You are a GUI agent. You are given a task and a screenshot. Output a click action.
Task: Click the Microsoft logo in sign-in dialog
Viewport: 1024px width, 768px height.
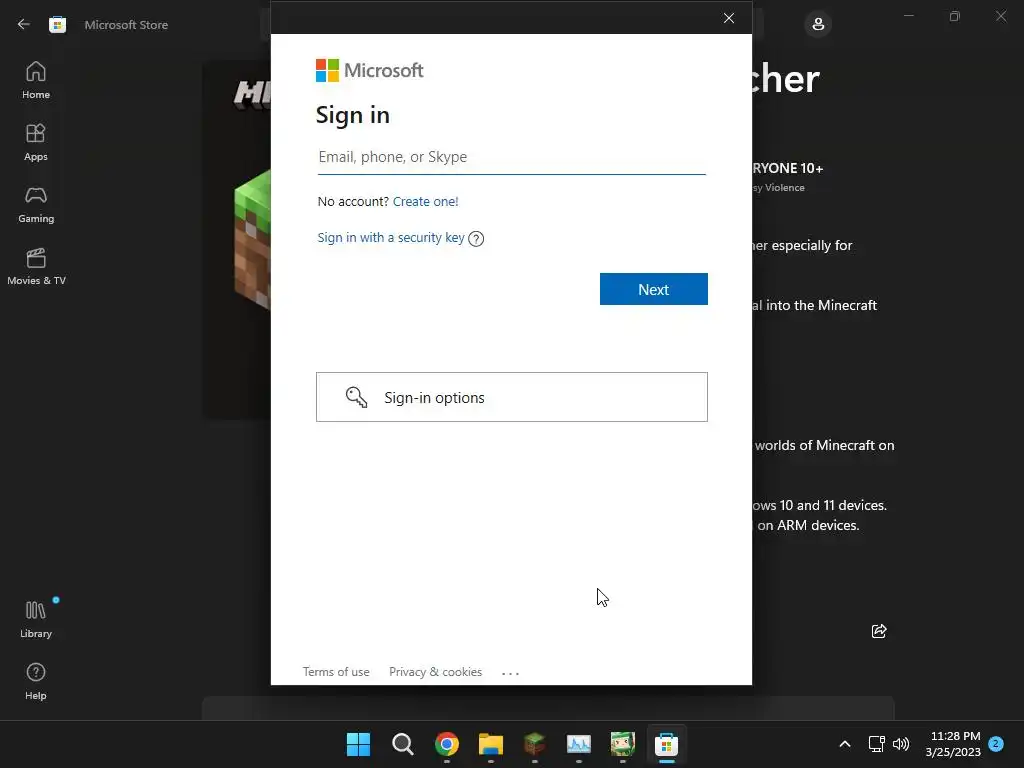point(370,71)
